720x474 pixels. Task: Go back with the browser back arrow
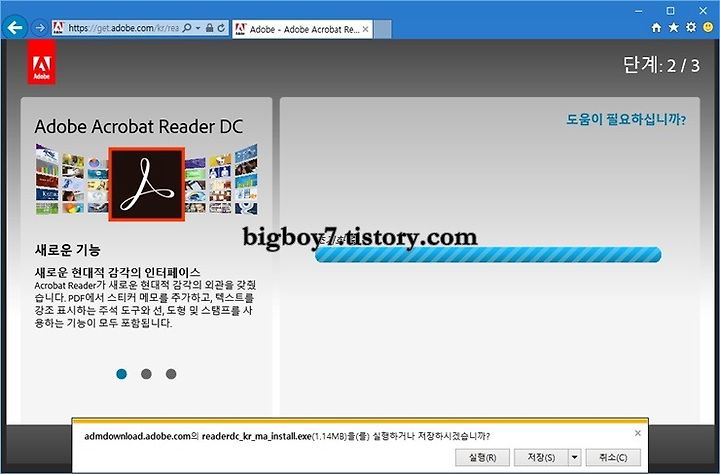click(15, 28)
